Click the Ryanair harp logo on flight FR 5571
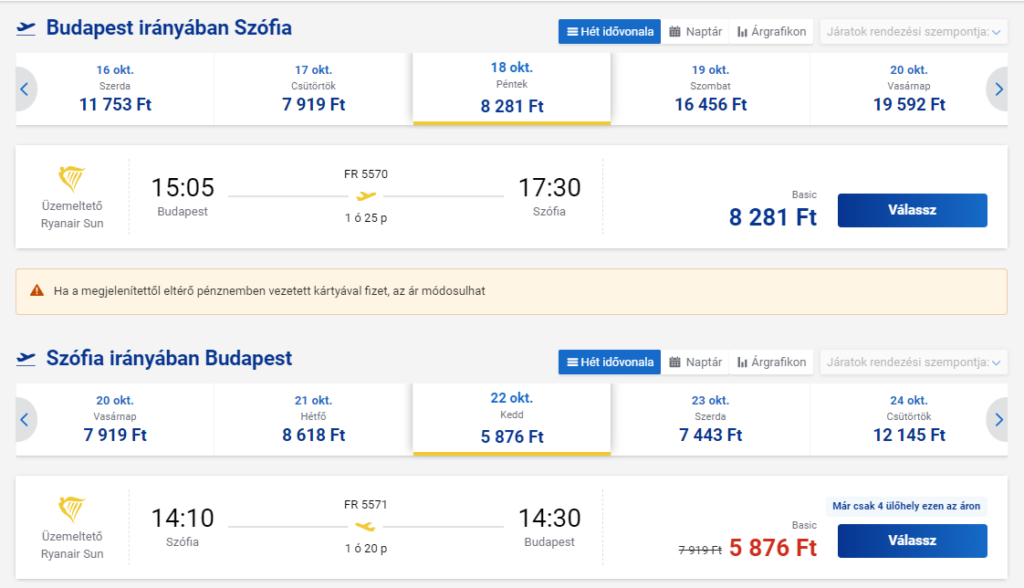The width and height of the screenshot is (1024, 588). click(72, 510)
